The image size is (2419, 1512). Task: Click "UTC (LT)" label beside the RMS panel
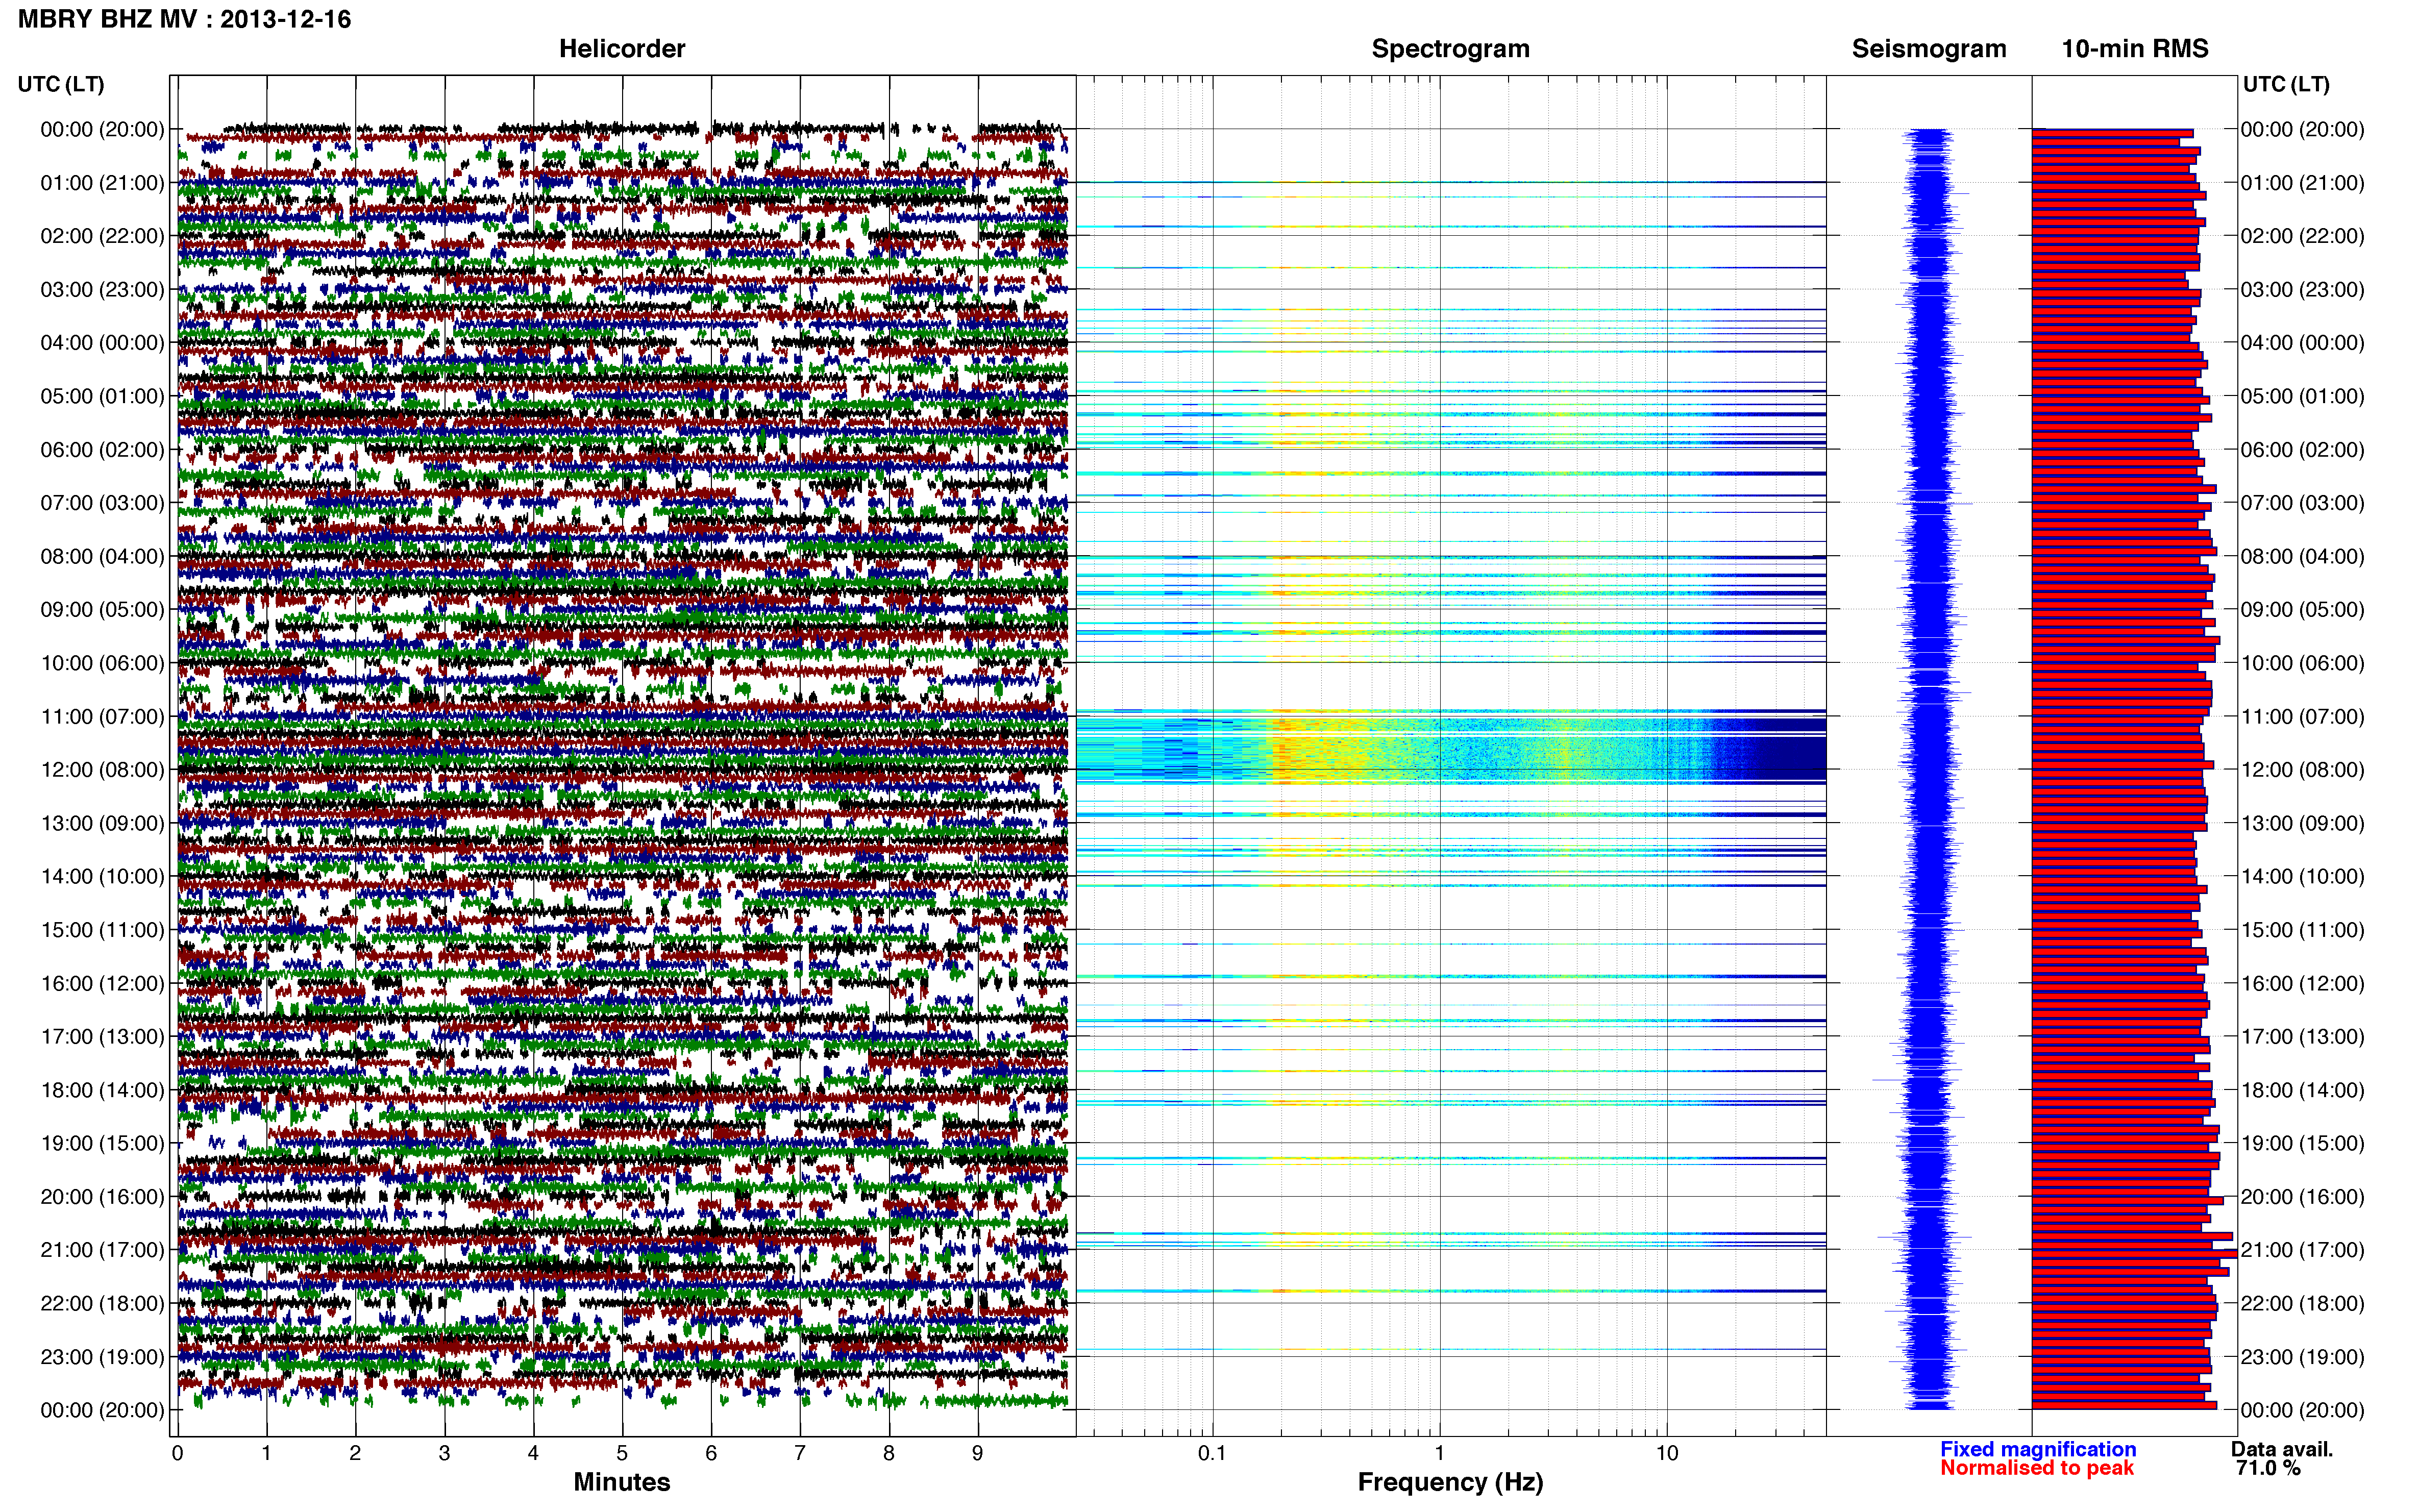pos(2286,84)
